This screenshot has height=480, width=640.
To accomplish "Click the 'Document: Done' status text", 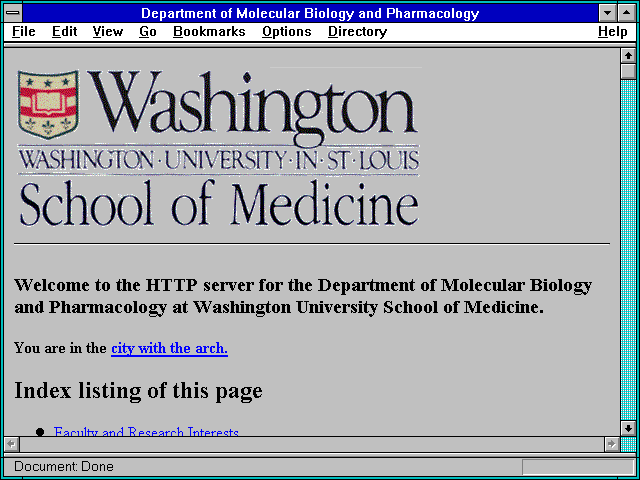I will click(x=64, y=466).
